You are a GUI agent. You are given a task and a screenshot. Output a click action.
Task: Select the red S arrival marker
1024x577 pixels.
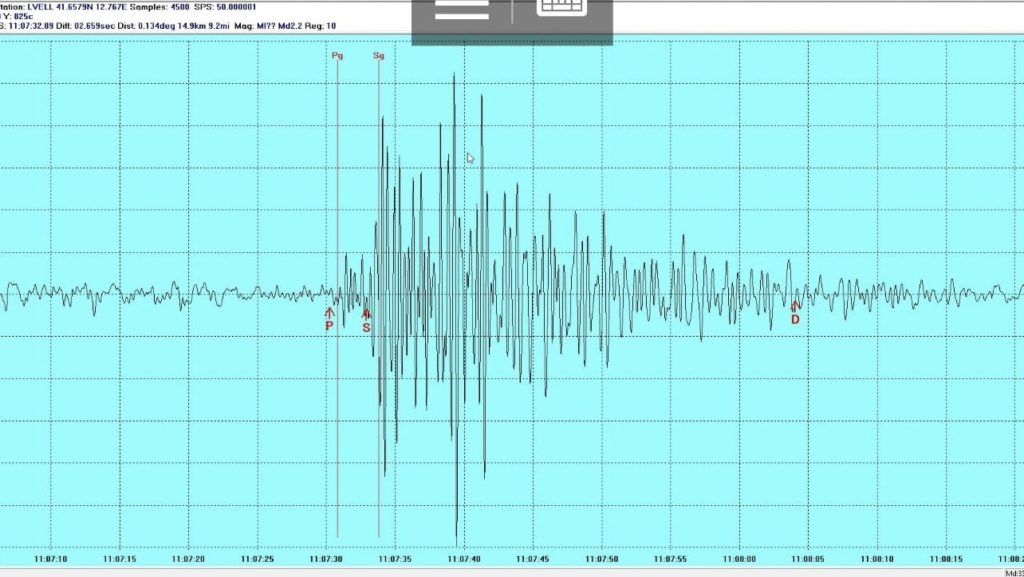pyautogui.click(x=366, y=320)
